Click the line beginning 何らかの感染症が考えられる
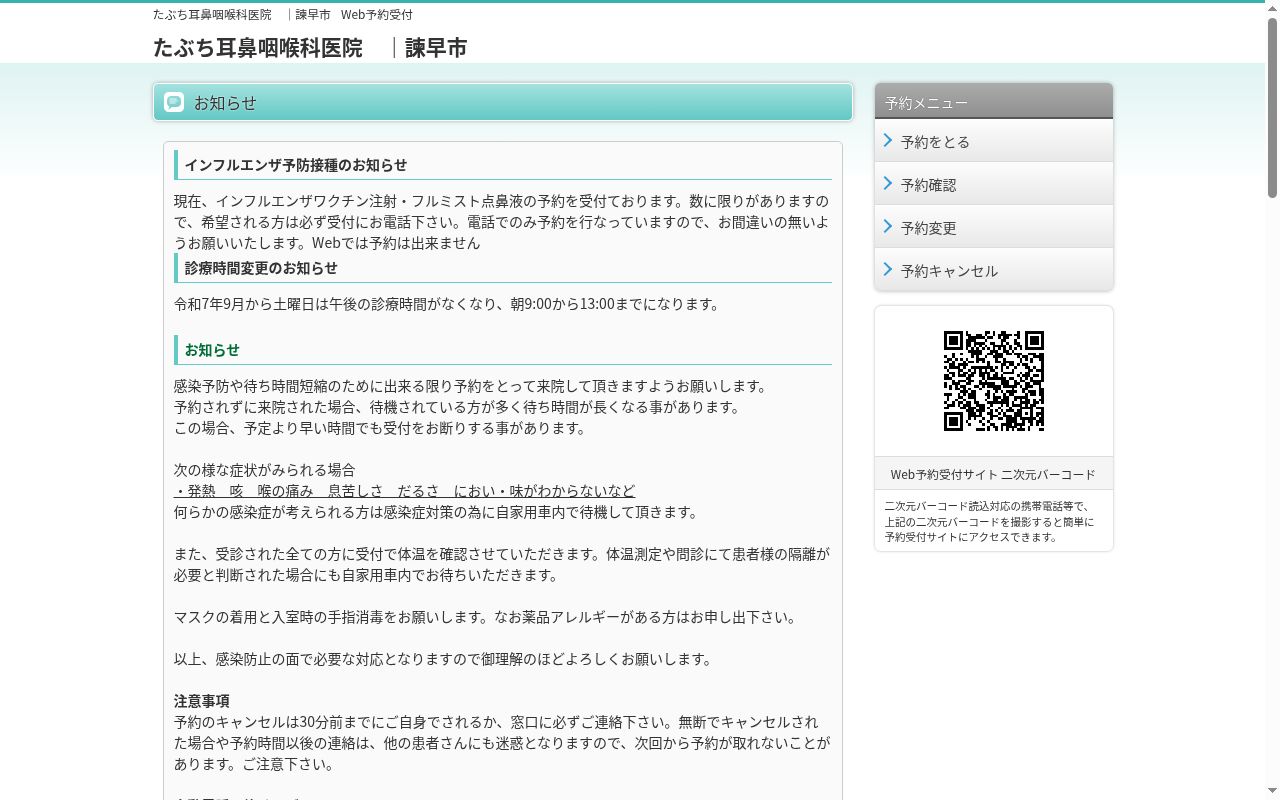Viewport: 1280px width, 800px height. point(437,512)
